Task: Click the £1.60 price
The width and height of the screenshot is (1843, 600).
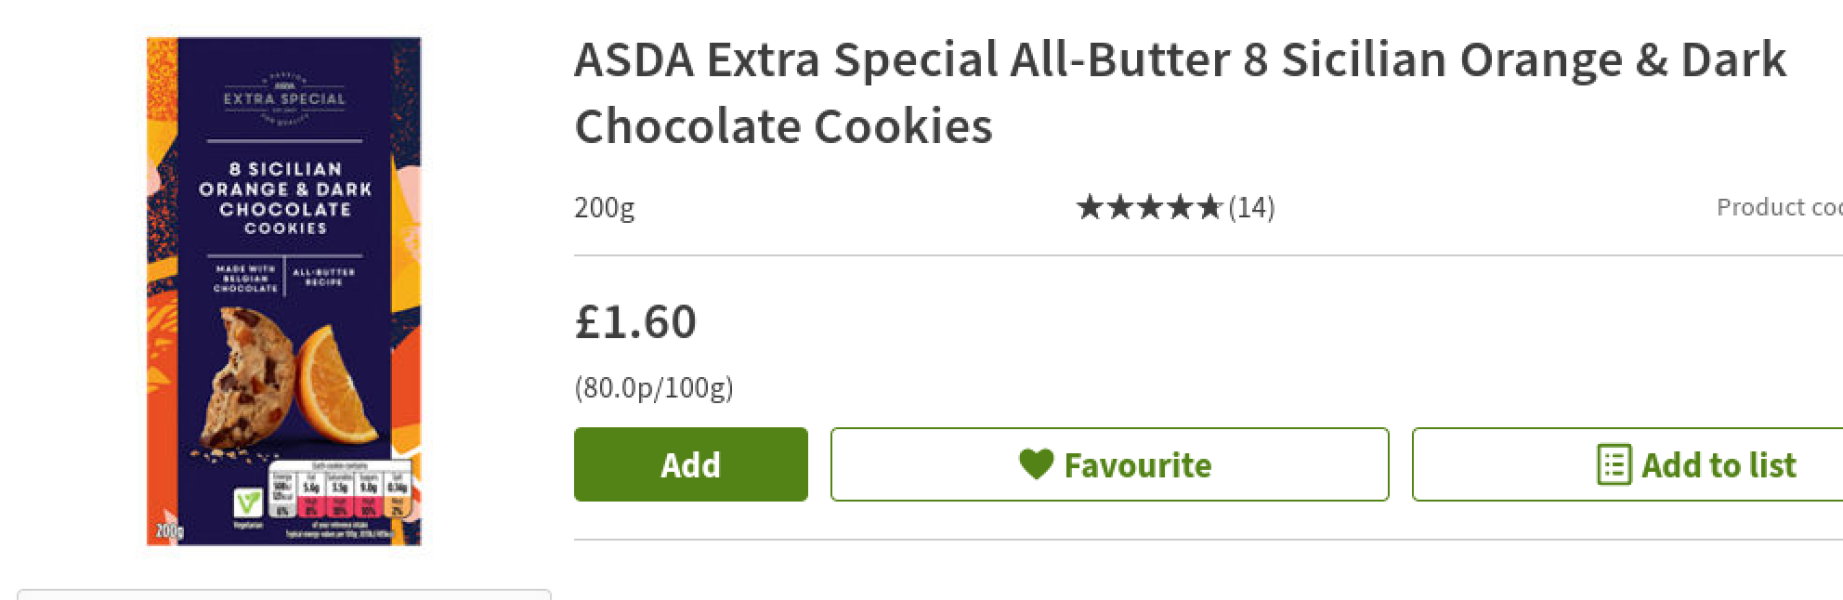Action: point(635,322)
